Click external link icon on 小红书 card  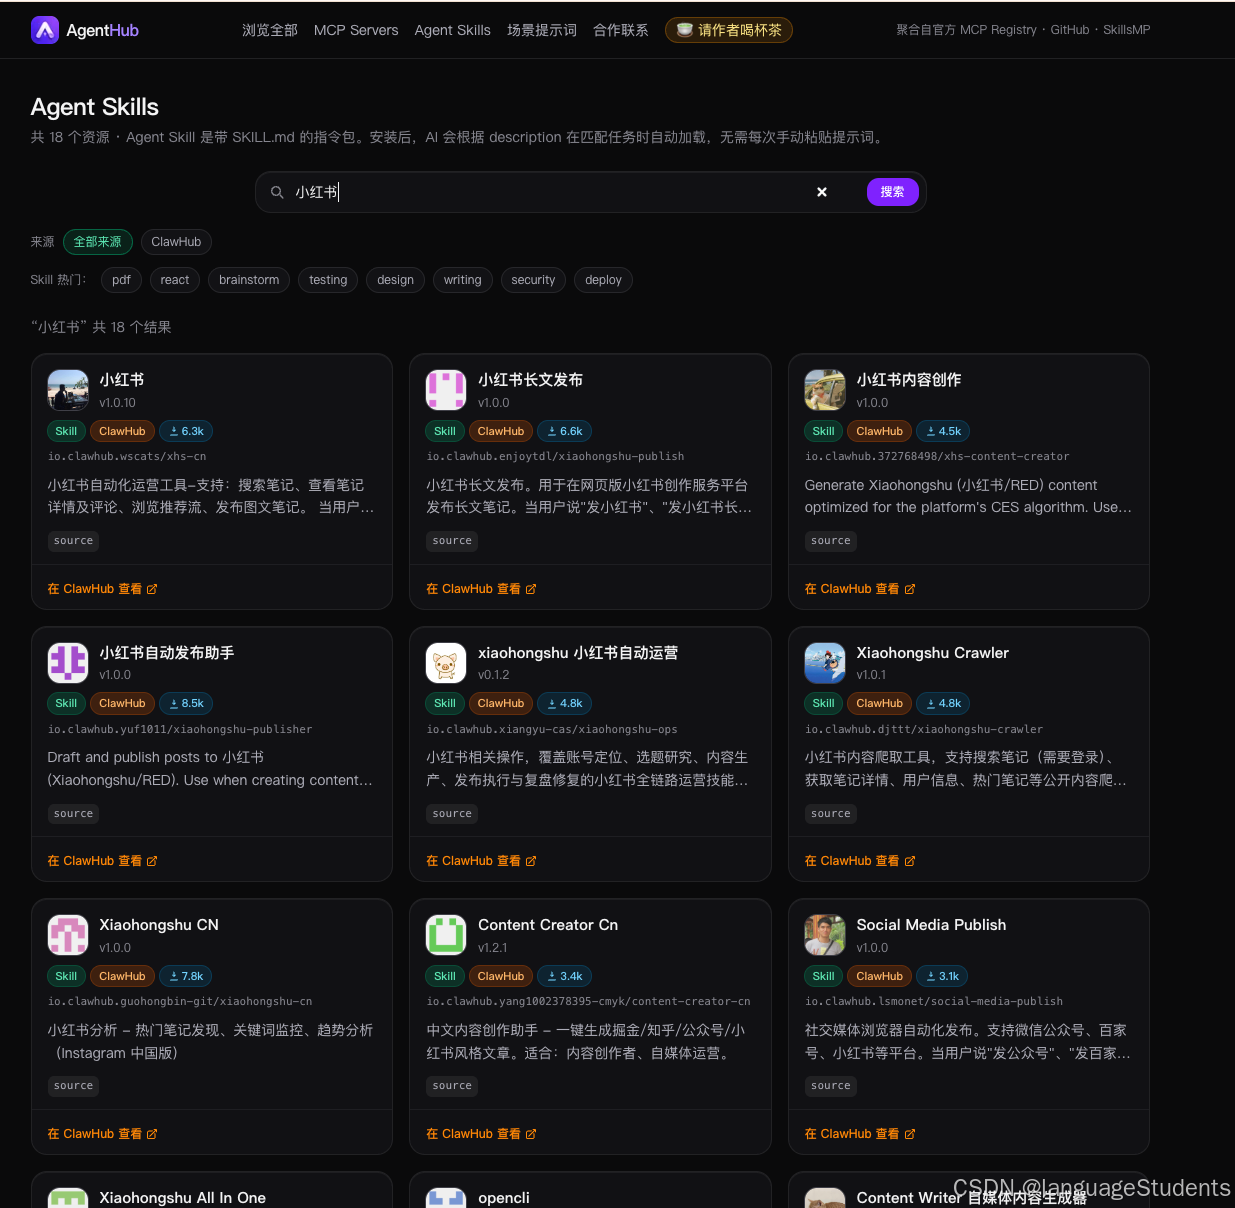coord(152,589)
